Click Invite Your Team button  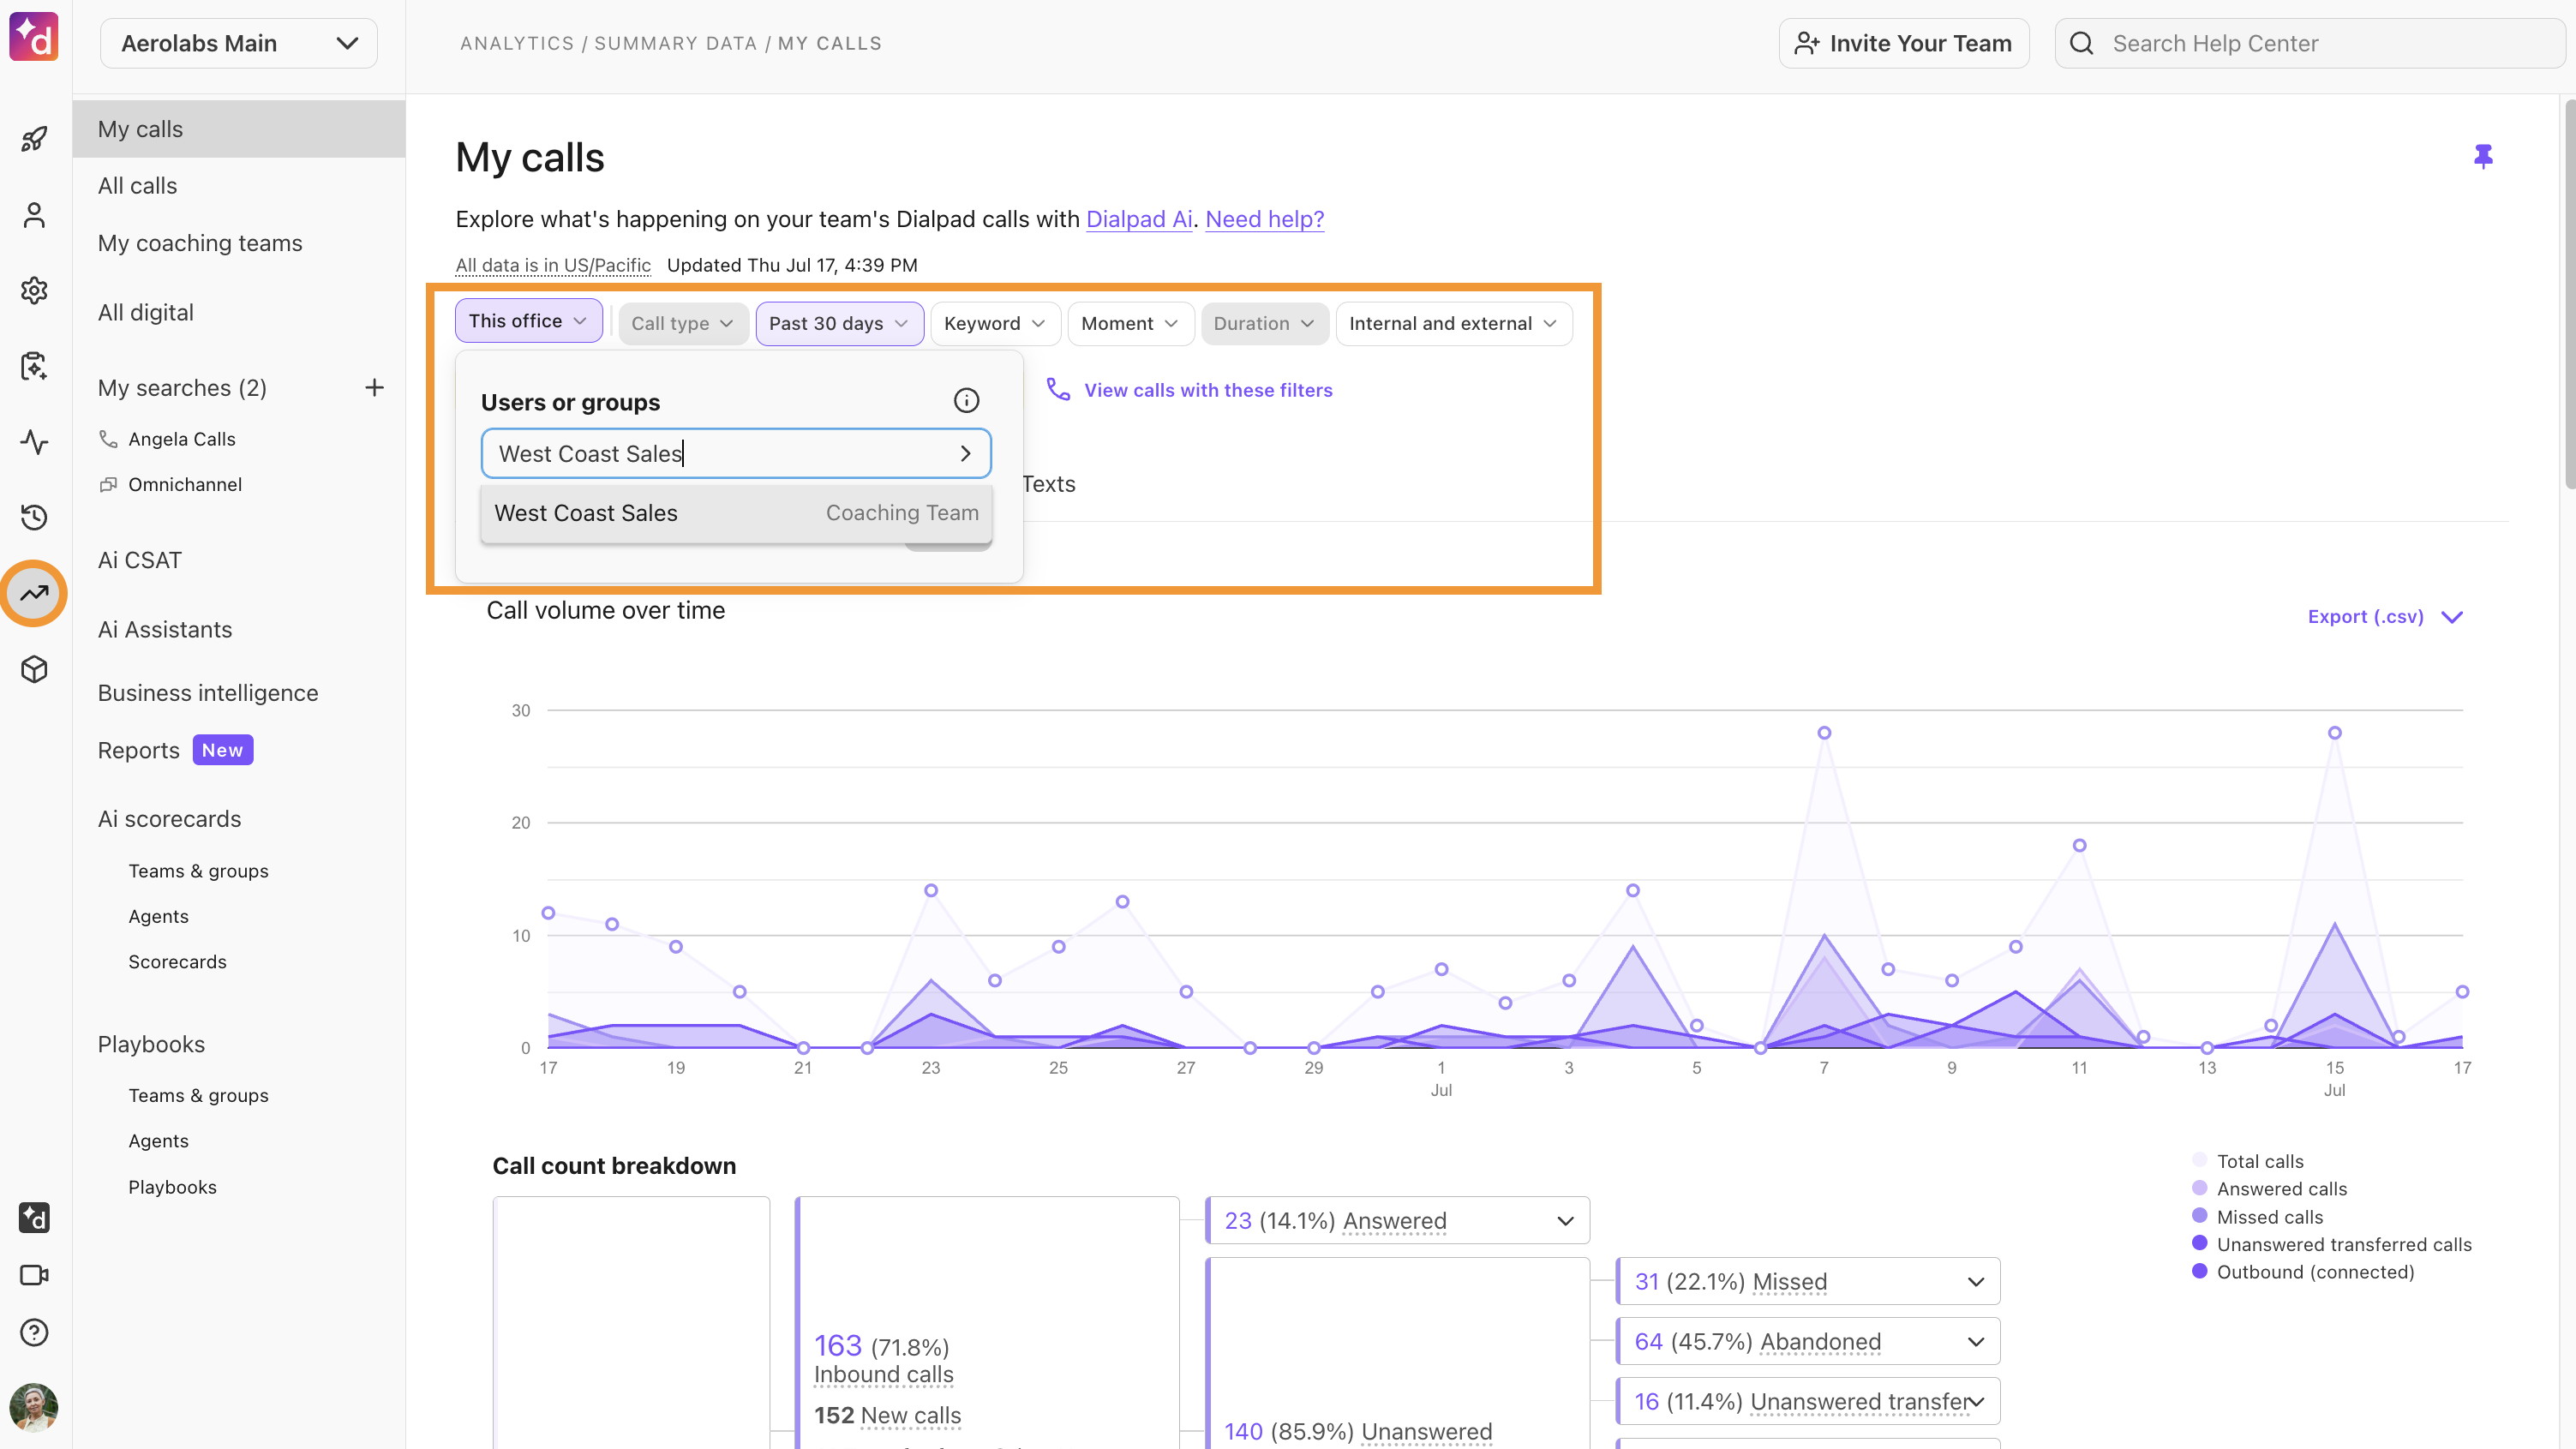pyautogui.click(x=1903, y=43)
